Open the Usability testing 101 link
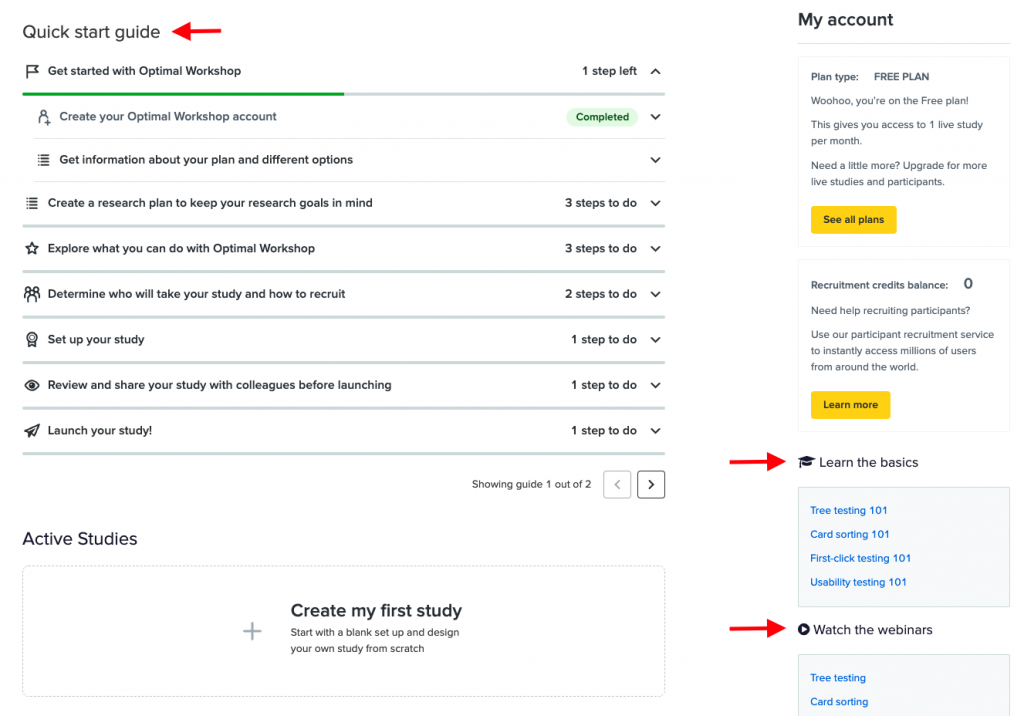 coord(858,582)
